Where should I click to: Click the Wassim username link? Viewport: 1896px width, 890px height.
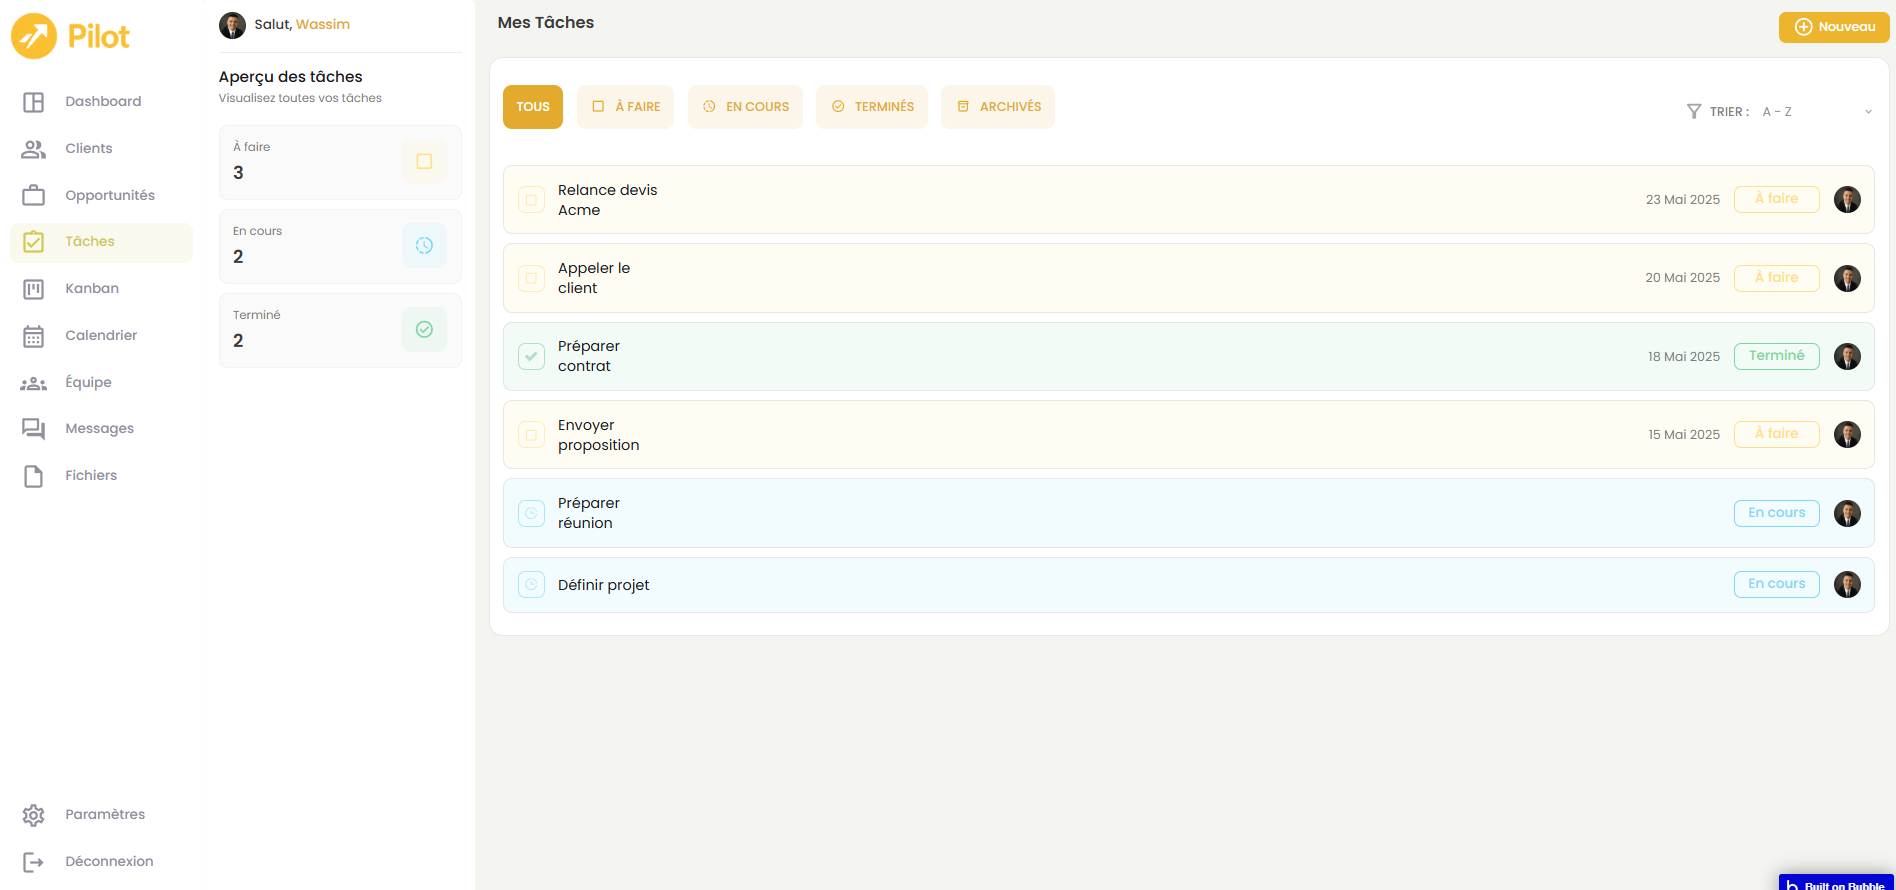[x=323, y=25]
